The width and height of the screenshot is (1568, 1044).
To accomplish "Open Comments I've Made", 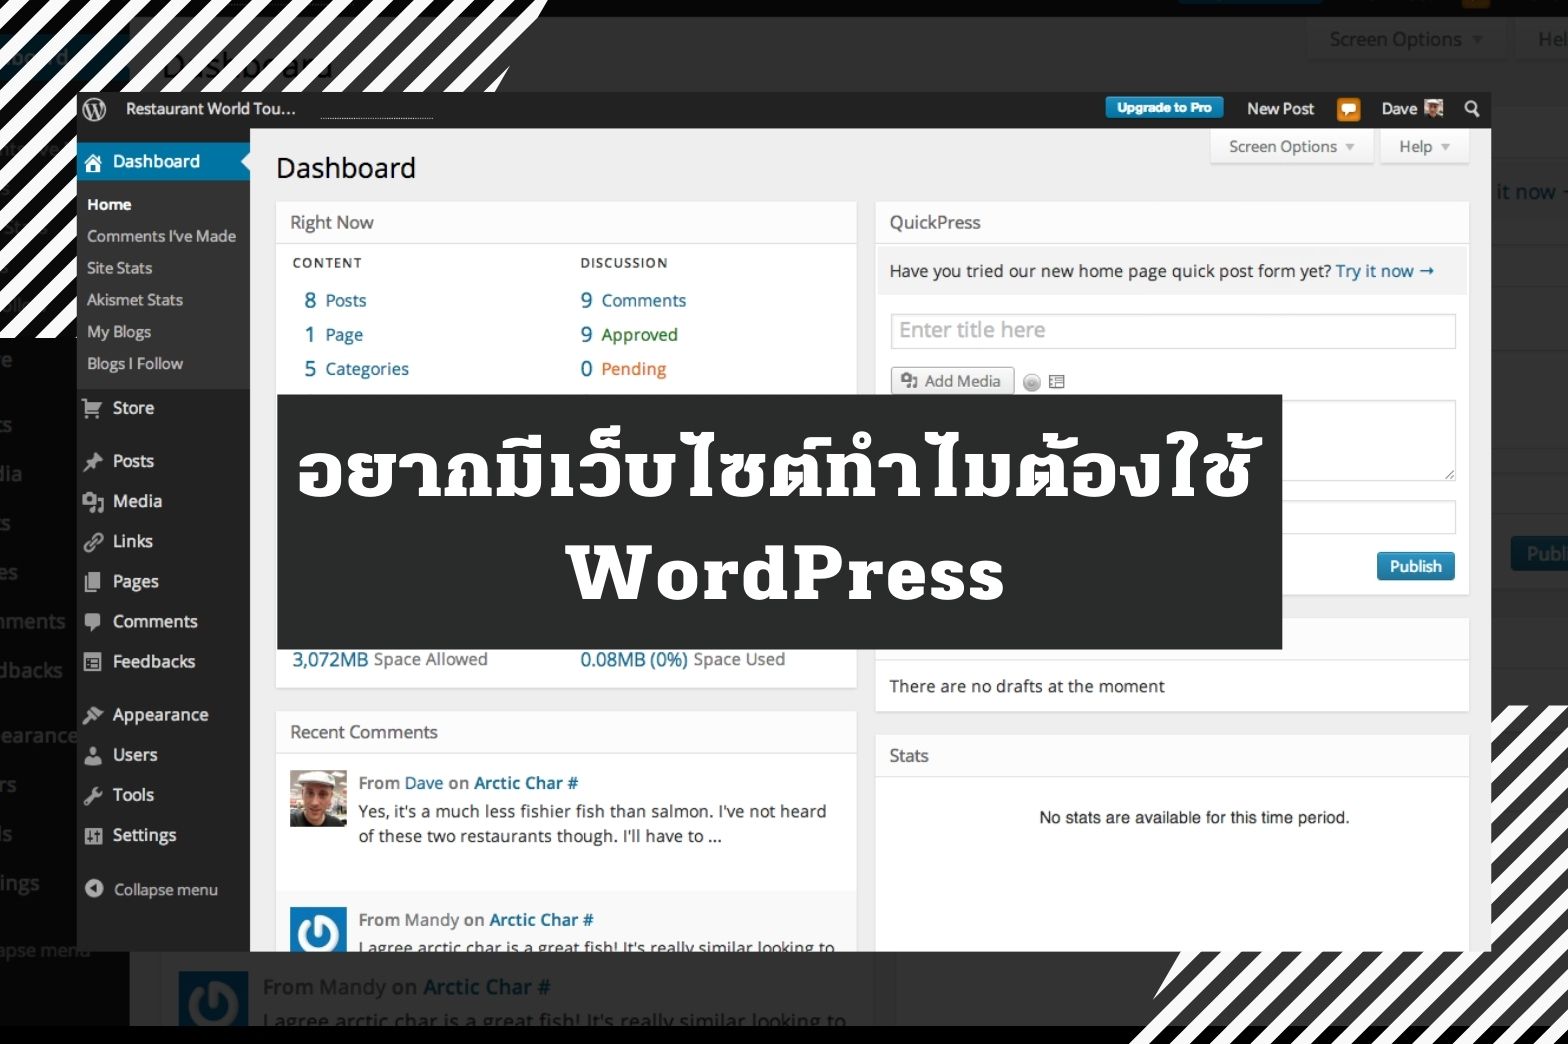I will (x=161, y=236).
